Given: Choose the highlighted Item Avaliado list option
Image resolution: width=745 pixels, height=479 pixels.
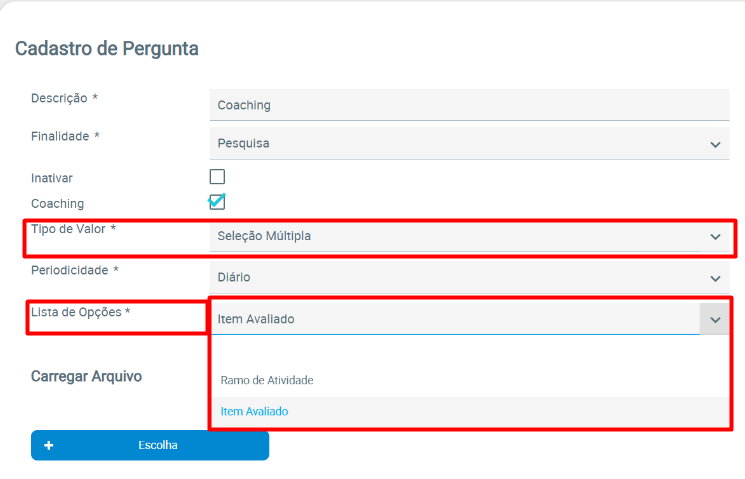Looking at the screenshot, I should [x=255, y=411].
